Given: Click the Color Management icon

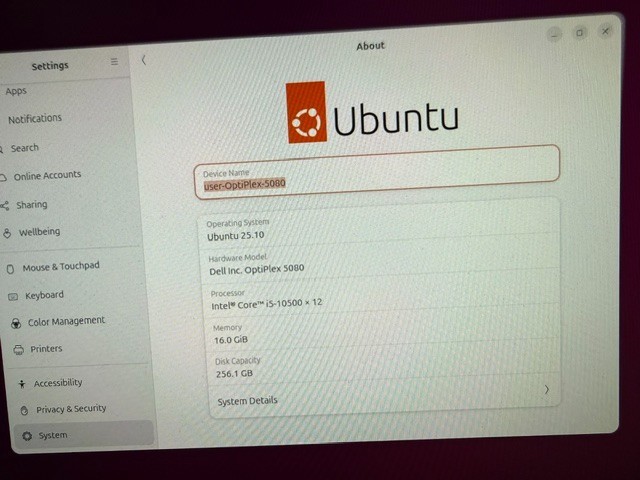Looking at the screenshot, I should point(16,324).
